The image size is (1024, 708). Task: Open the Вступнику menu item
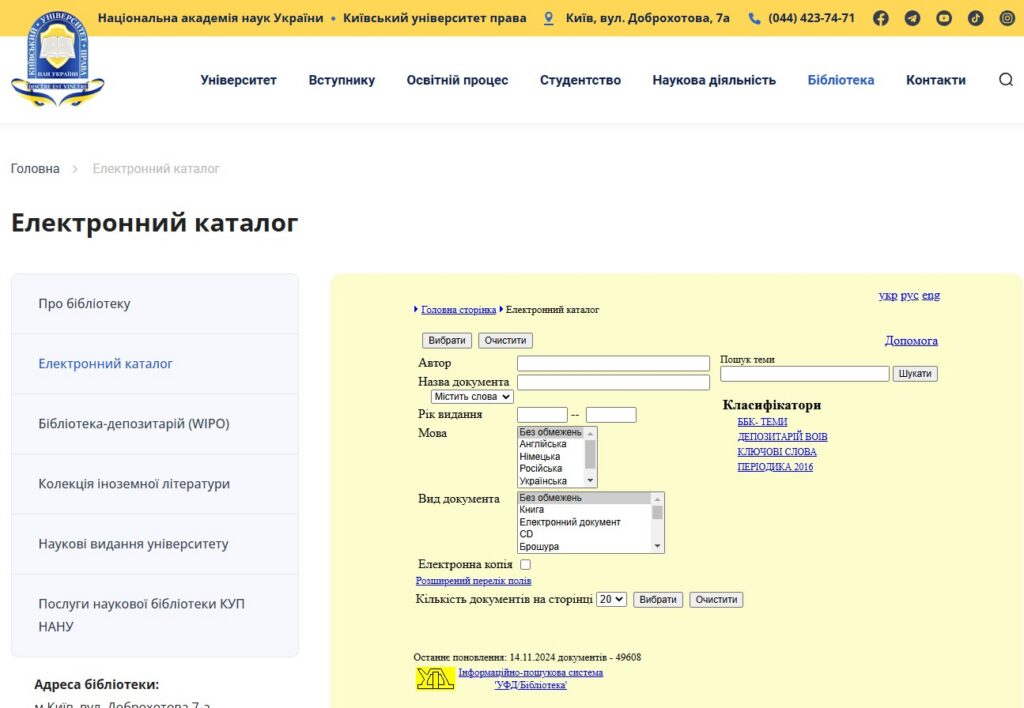click(x=341, y=80)
